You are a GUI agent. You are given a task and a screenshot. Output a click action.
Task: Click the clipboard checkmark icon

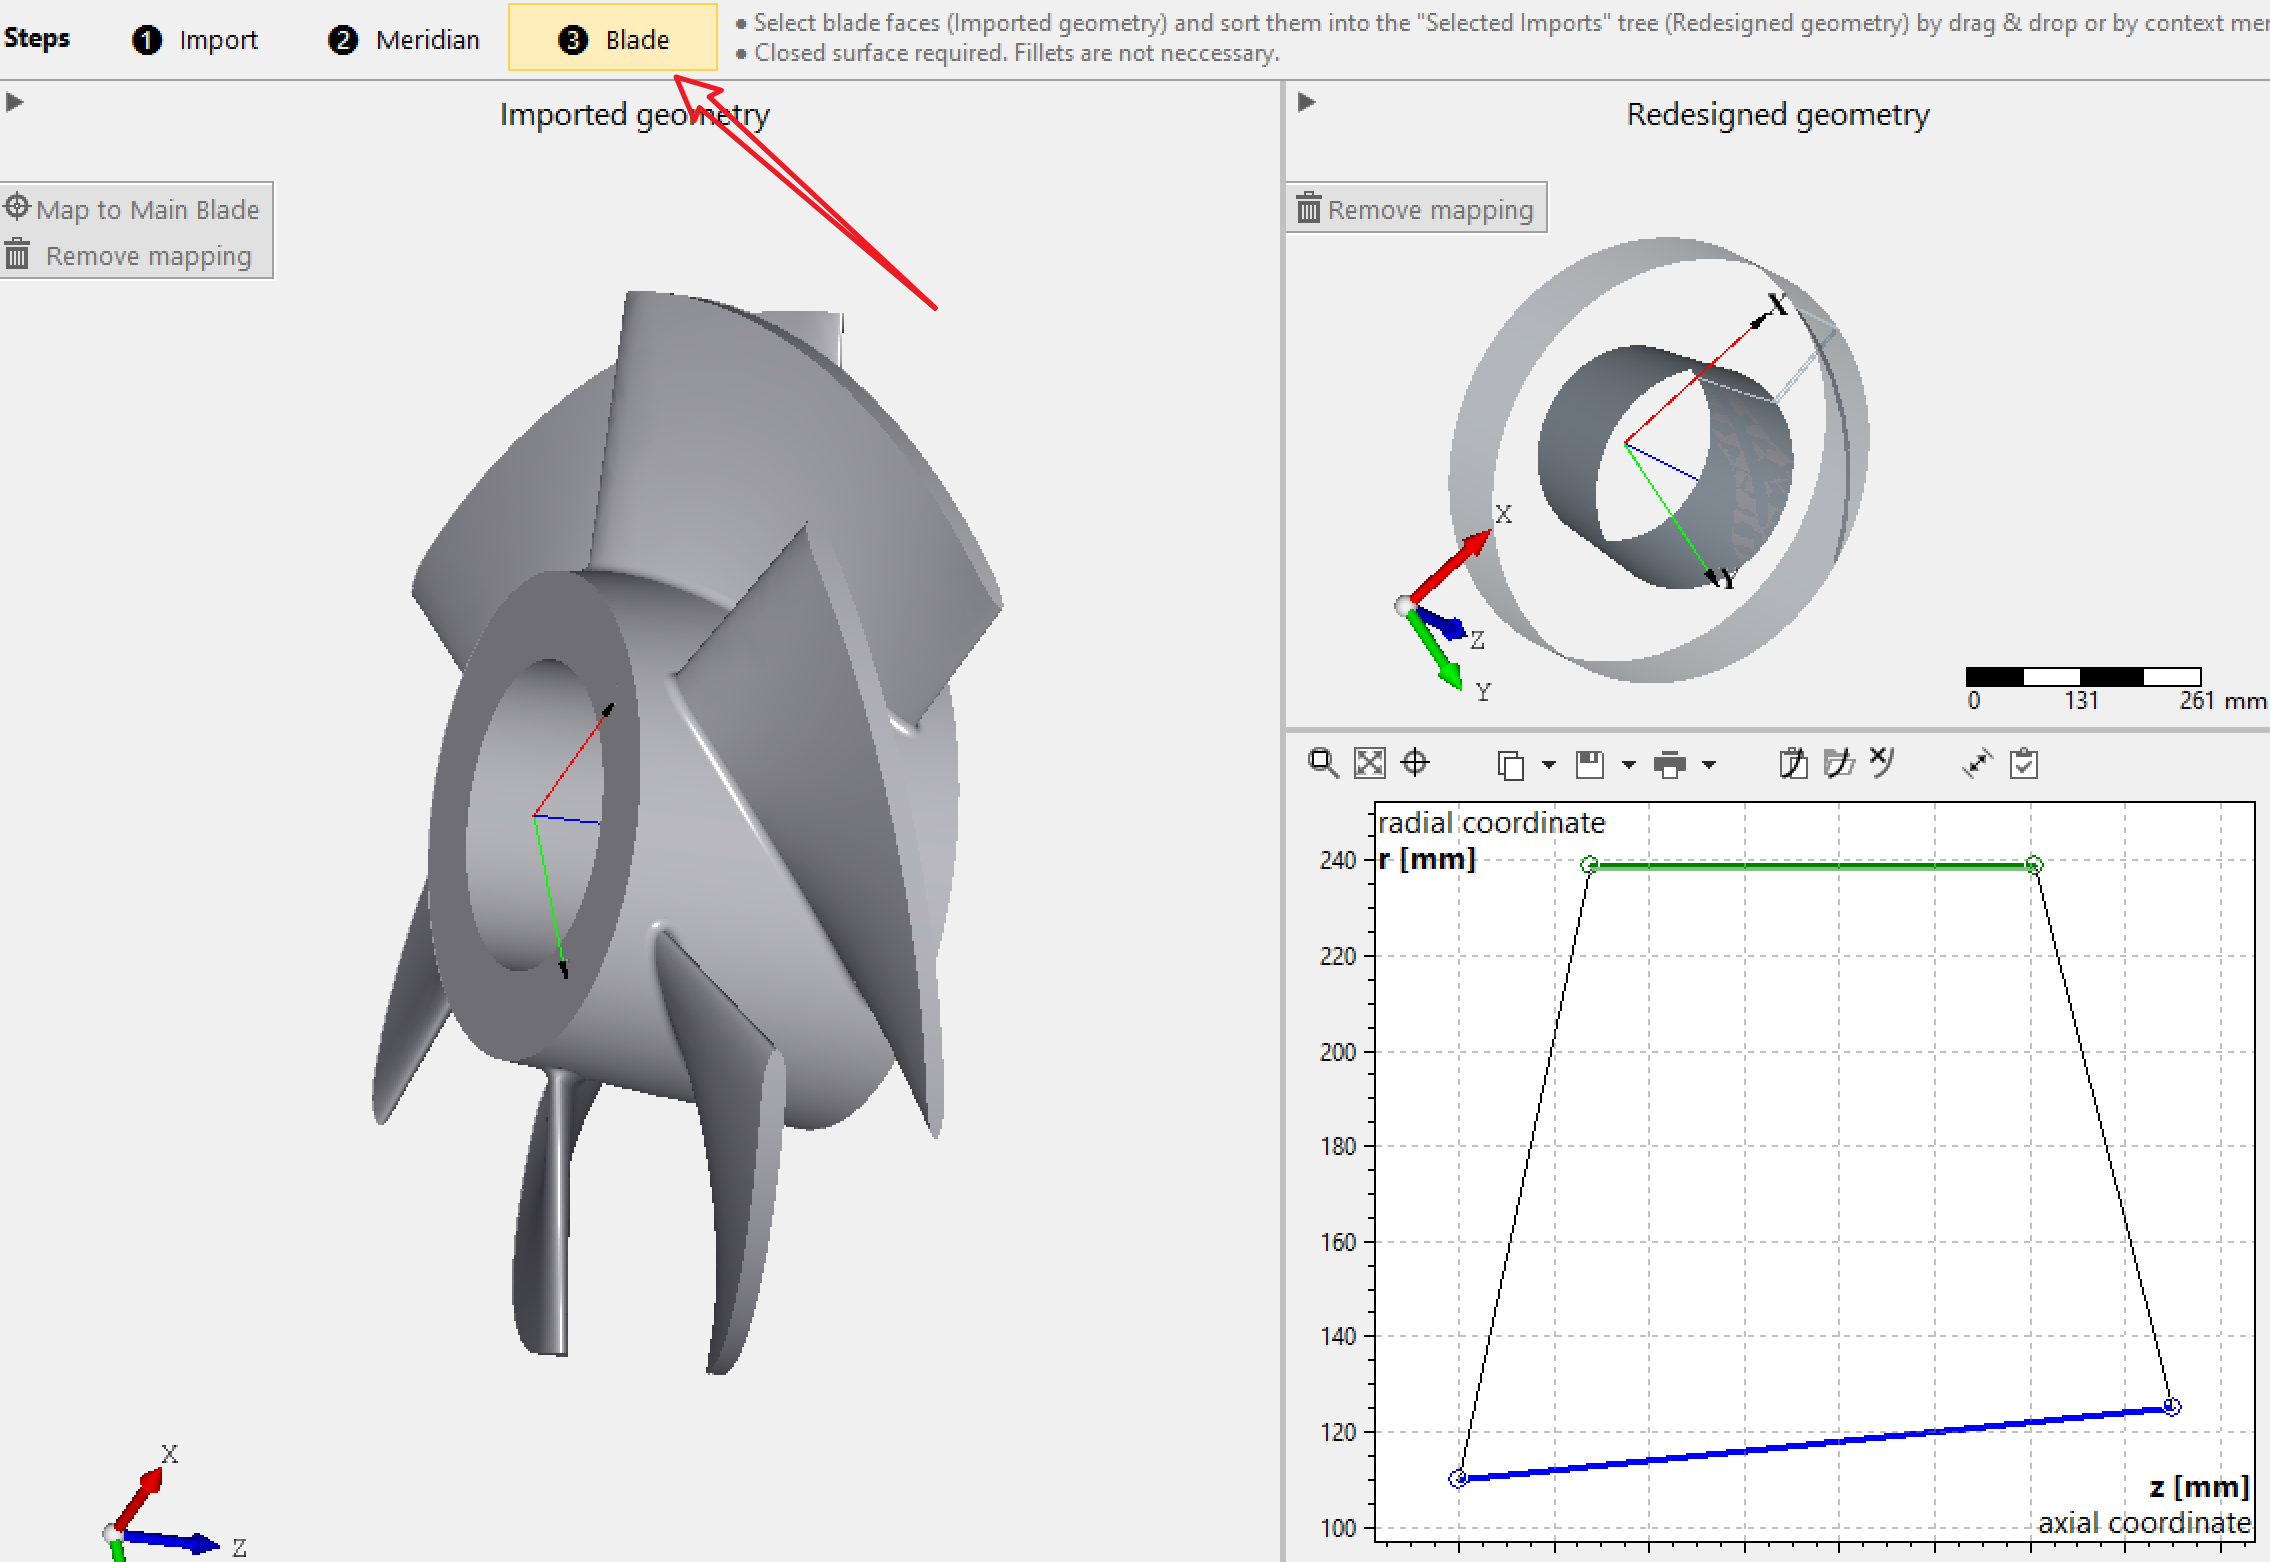pyautogui.click(x=2024, y=764)
